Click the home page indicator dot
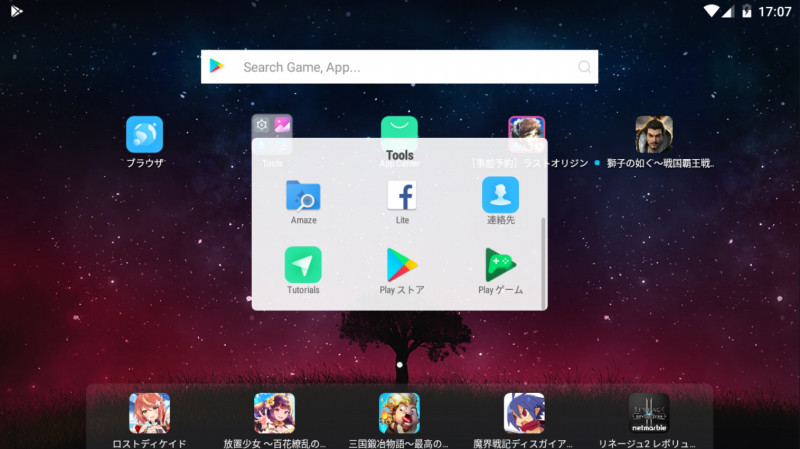This screenshot has height=449, width=800. [399, 365]
